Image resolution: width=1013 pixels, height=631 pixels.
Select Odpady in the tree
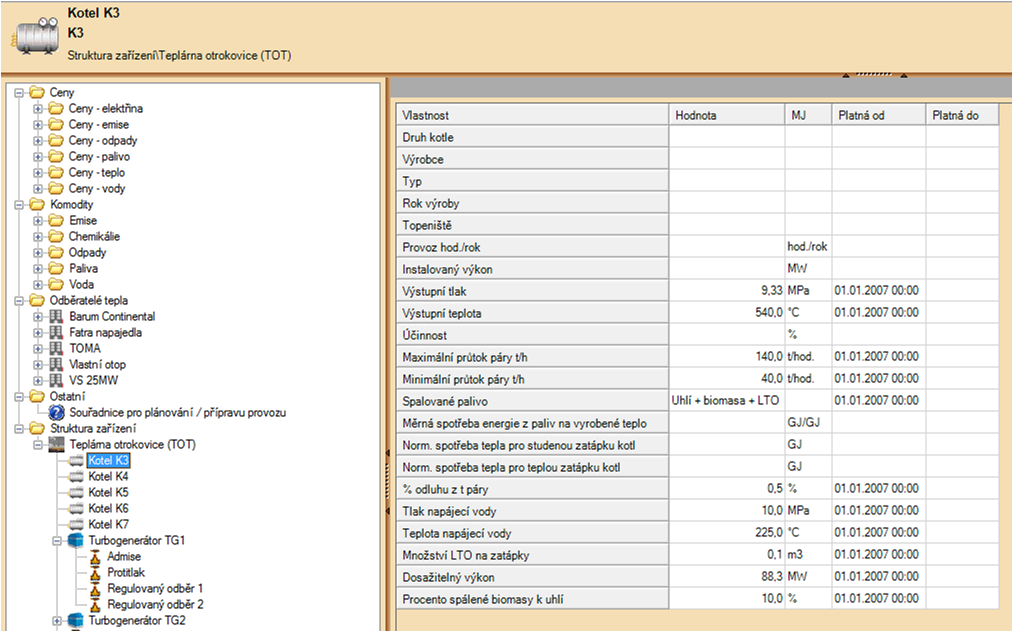click(x=88, y=253)
